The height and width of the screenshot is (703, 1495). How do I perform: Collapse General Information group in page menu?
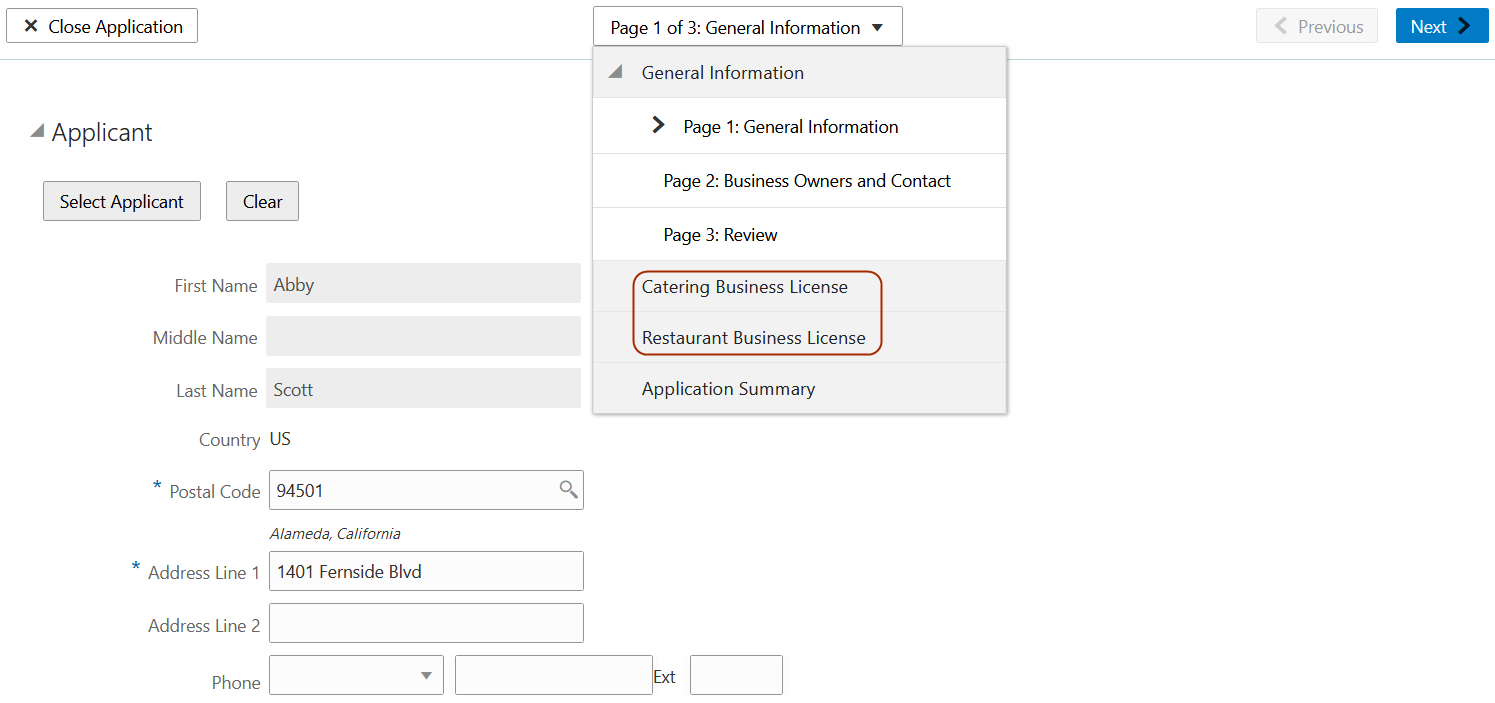pyautogui.click(x=616, y=73)
